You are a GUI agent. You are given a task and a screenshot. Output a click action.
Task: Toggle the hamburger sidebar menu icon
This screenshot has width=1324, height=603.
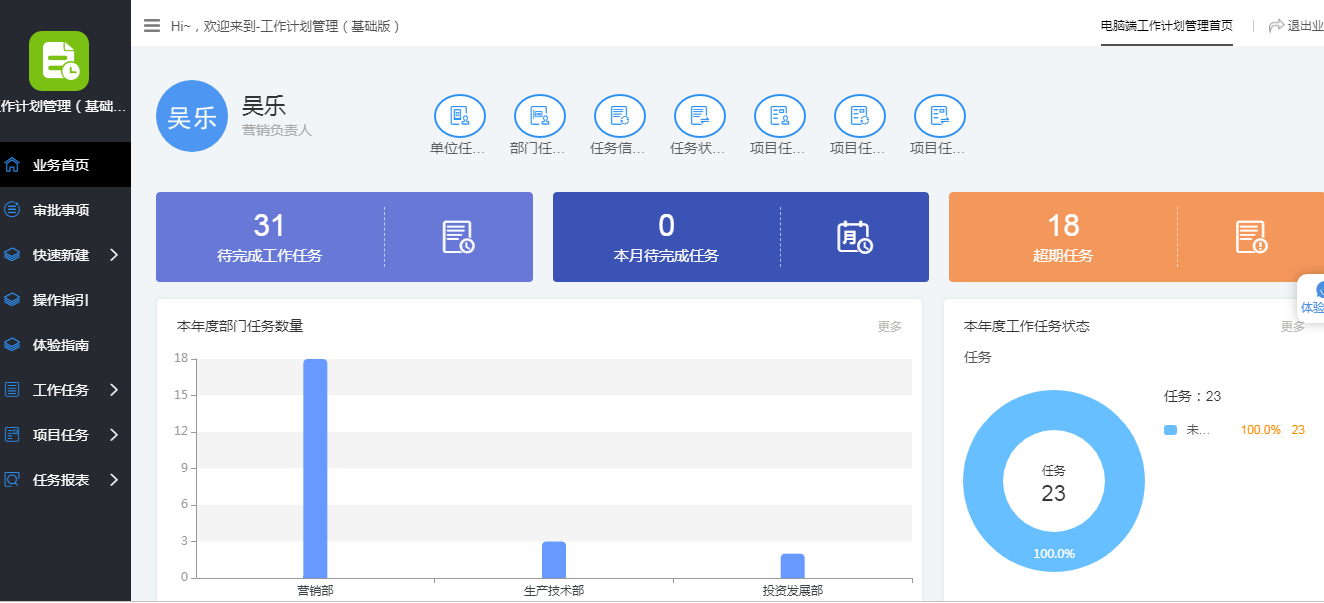click(x=152, y=26)
